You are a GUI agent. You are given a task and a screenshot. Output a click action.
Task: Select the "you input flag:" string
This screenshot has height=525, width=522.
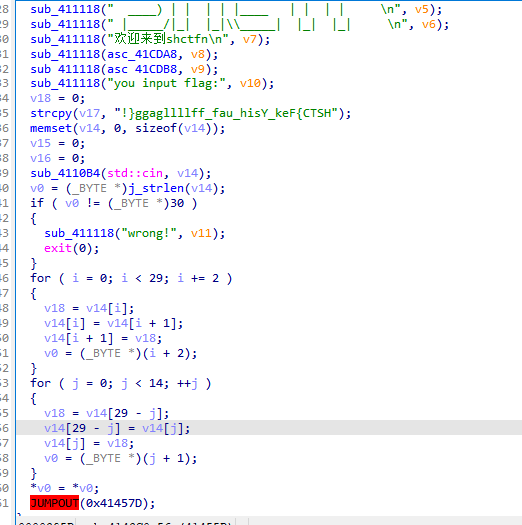[166, 83]
